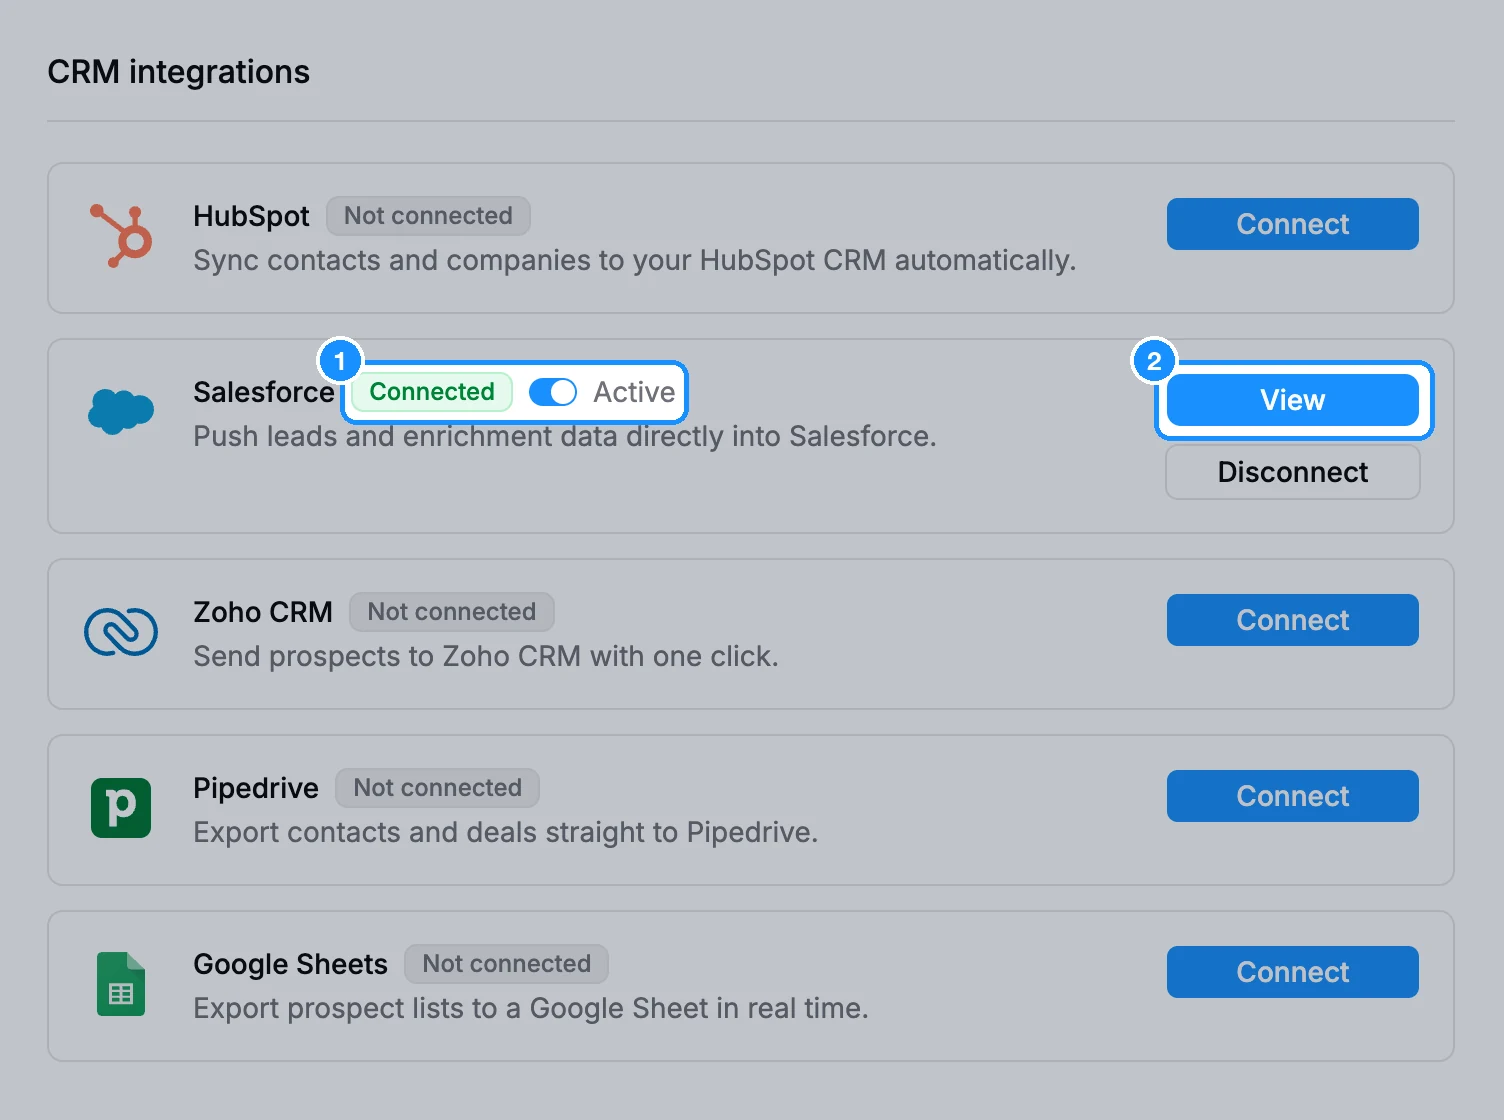View the Salesforce integration
Screen dimensions: 1504x1120
coord(1292,400)
